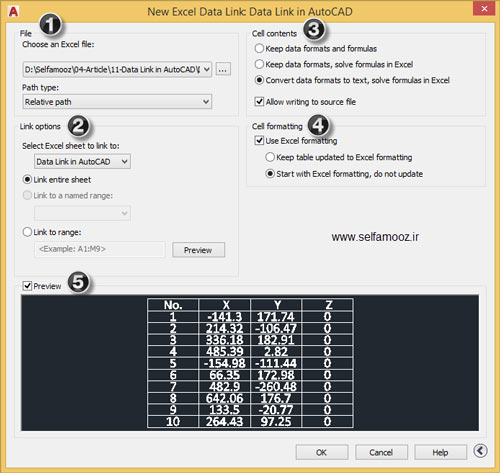This screenshot has width=500, height=473.
Task: Open the Excel sheet dropdown Data Link in AutoCAD
Action: (x=82, y=162)
